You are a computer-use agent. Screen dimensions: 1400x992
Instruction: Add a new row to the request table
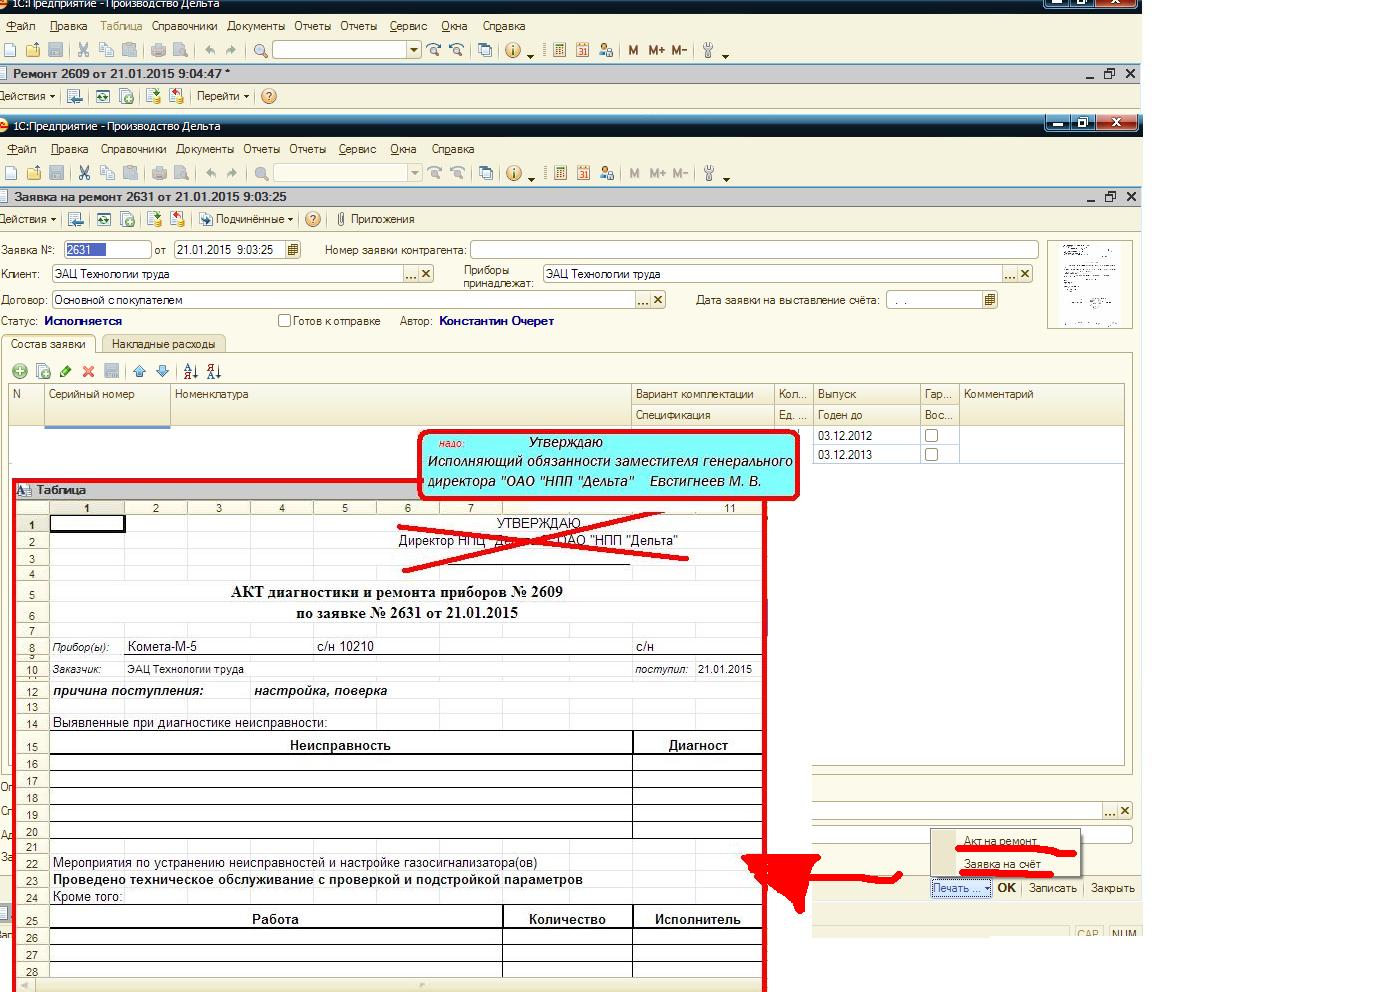click(x=19, y=371)
